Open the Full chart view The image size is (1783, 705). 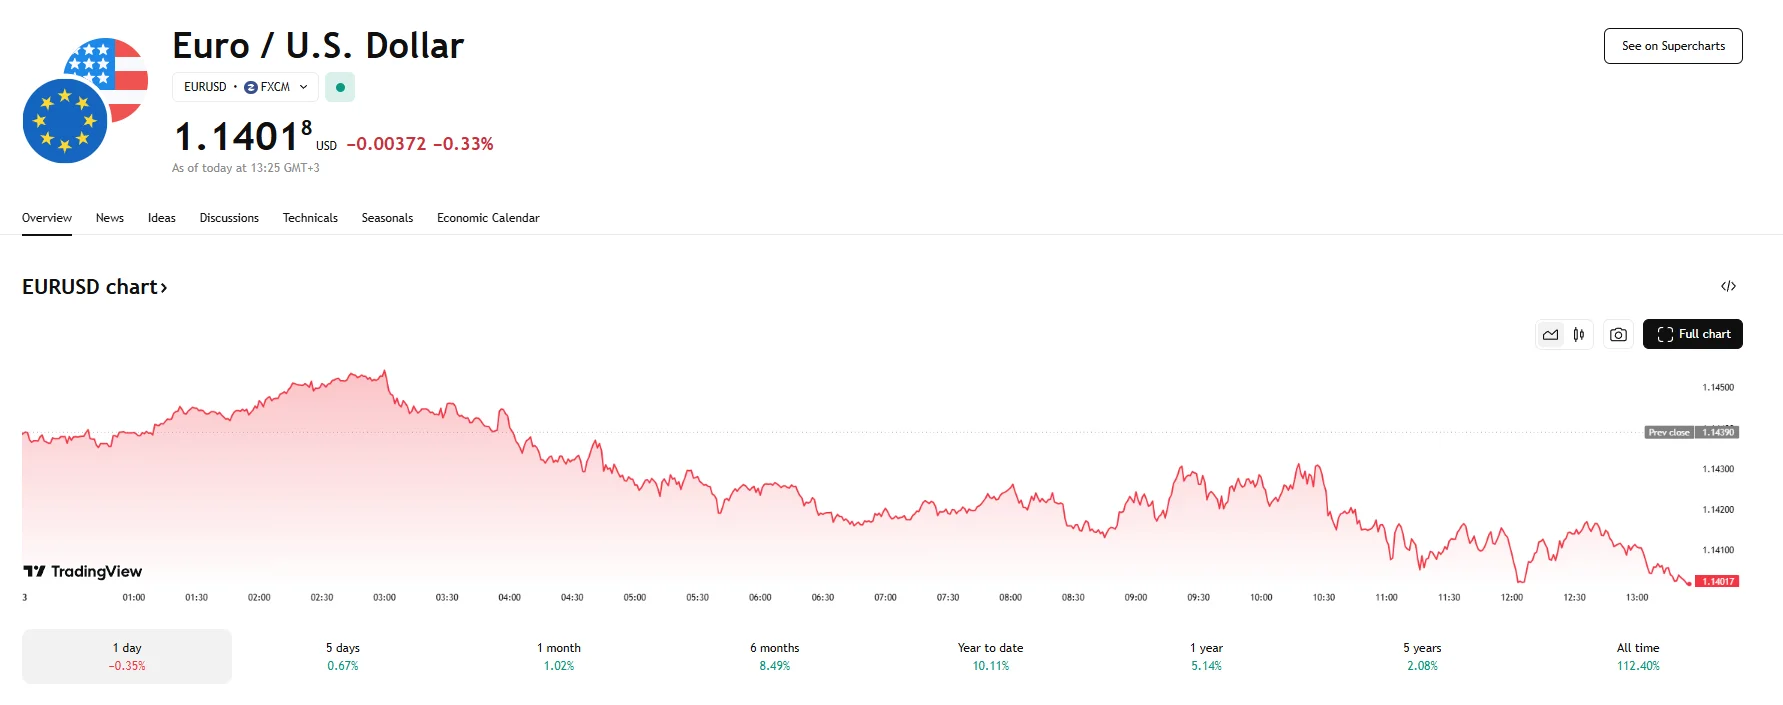point(1692,334)
